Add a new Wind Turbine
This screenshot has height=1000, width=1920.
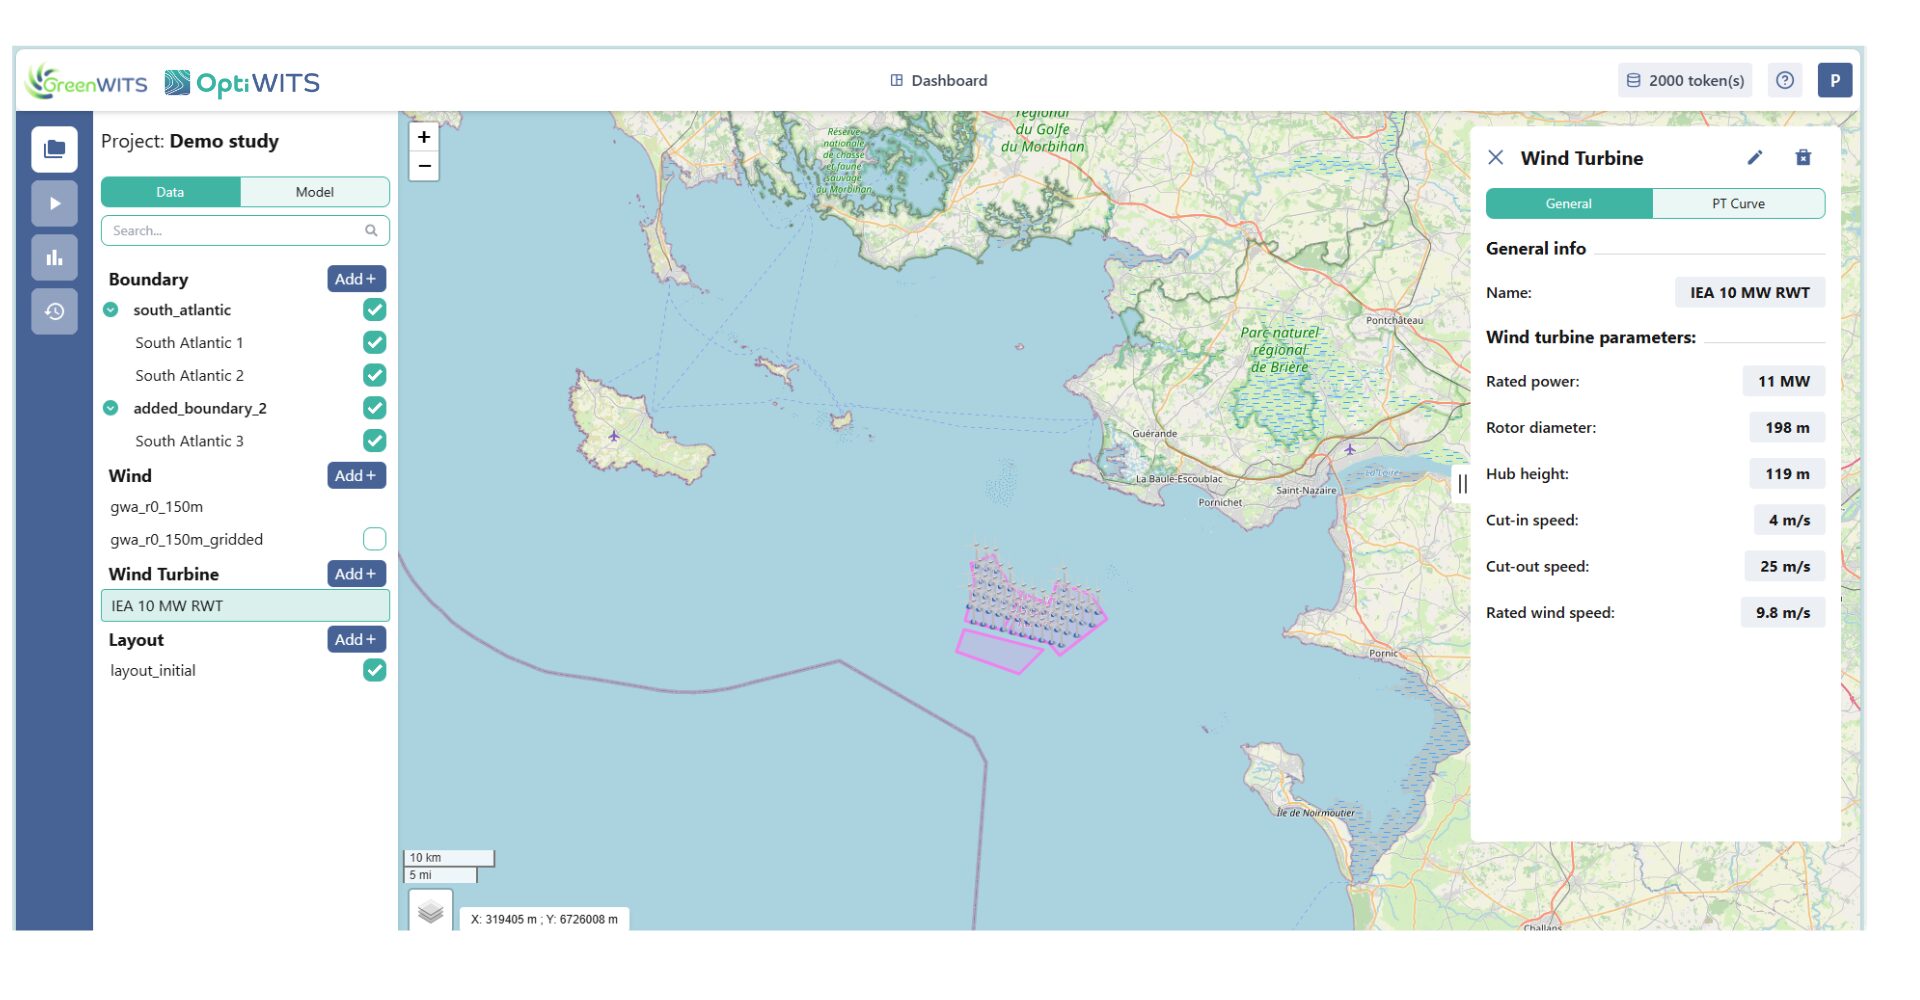(356, 574)
